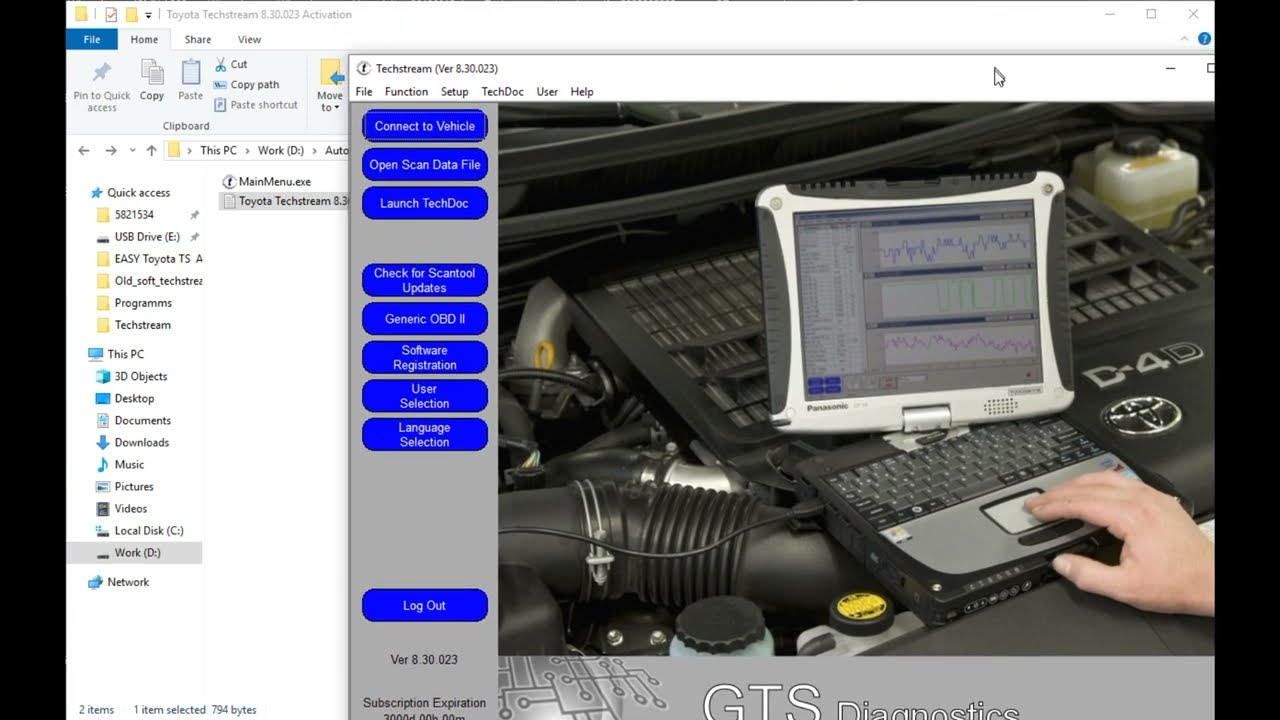Open the EASY Toyota TS folder
The image size is (1280, 720).
point(158,259)
